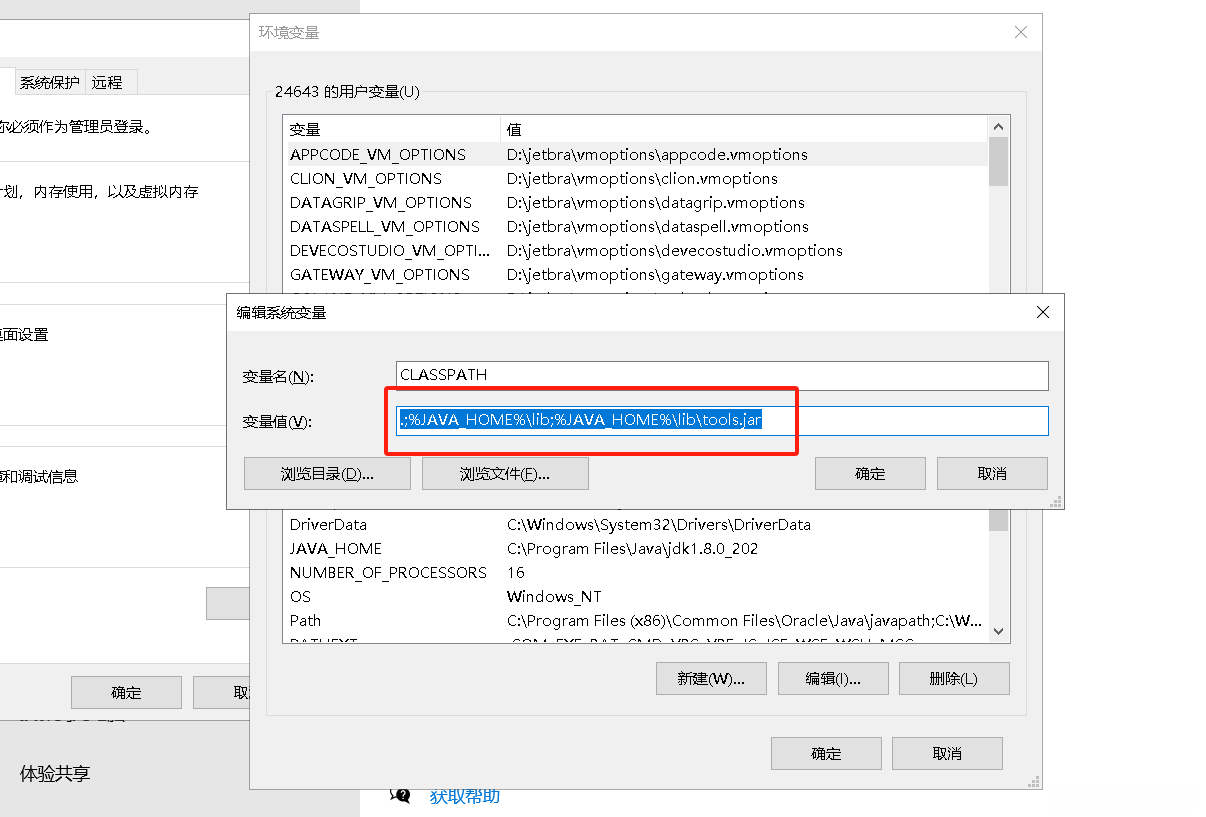
Task: Select the Path system variable row
Action: (635, 620)
